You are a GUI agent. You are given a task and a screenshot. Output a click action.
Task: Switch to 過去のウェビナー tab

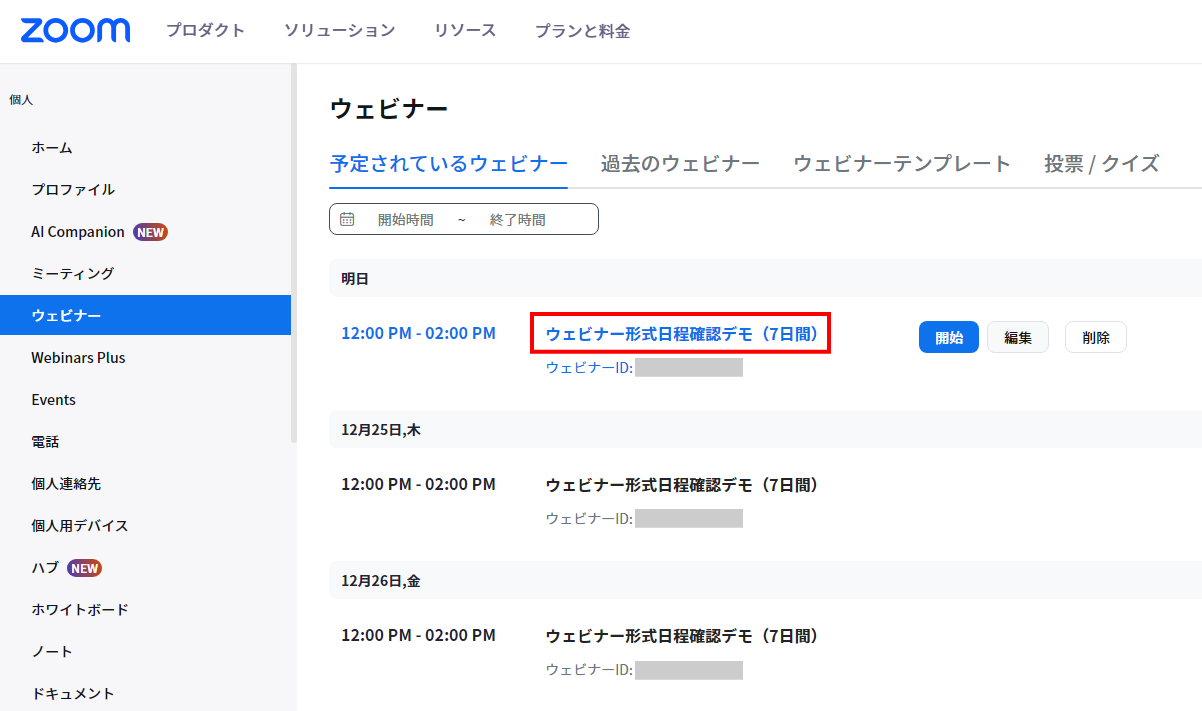coord(680,164)
